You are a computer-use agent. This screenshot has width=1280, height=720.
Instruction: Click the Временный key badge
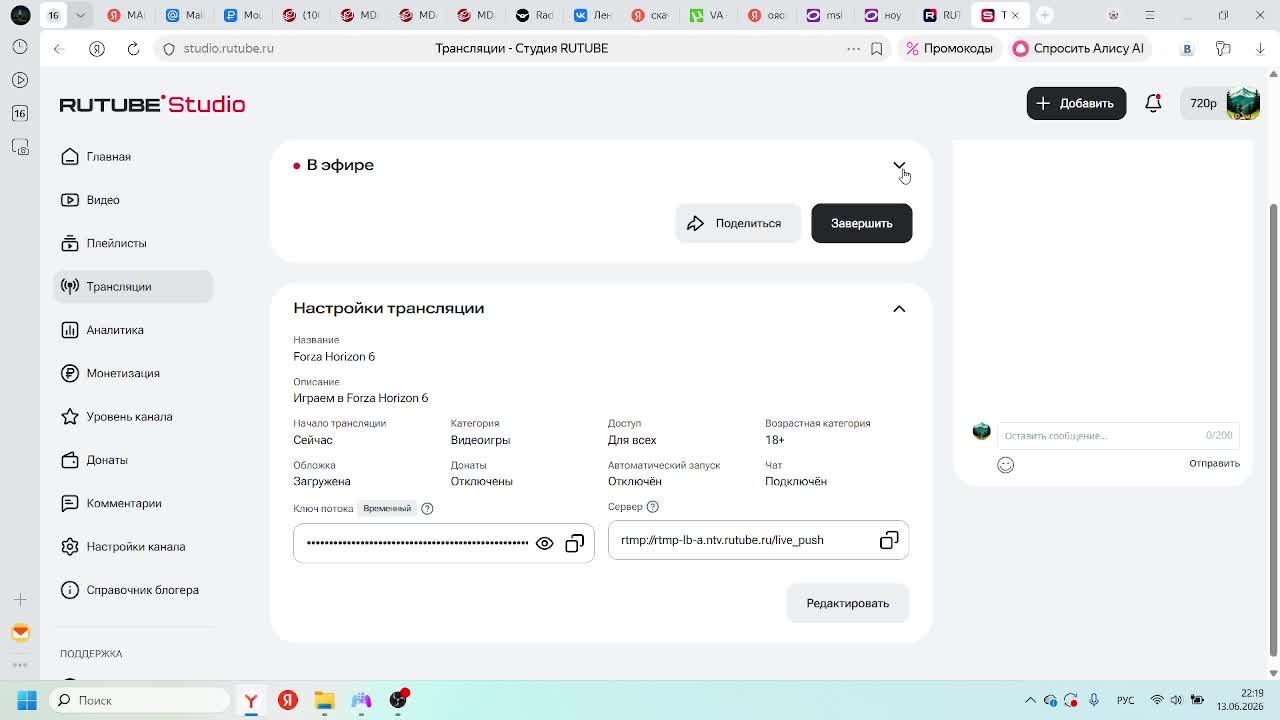(387, 509)
